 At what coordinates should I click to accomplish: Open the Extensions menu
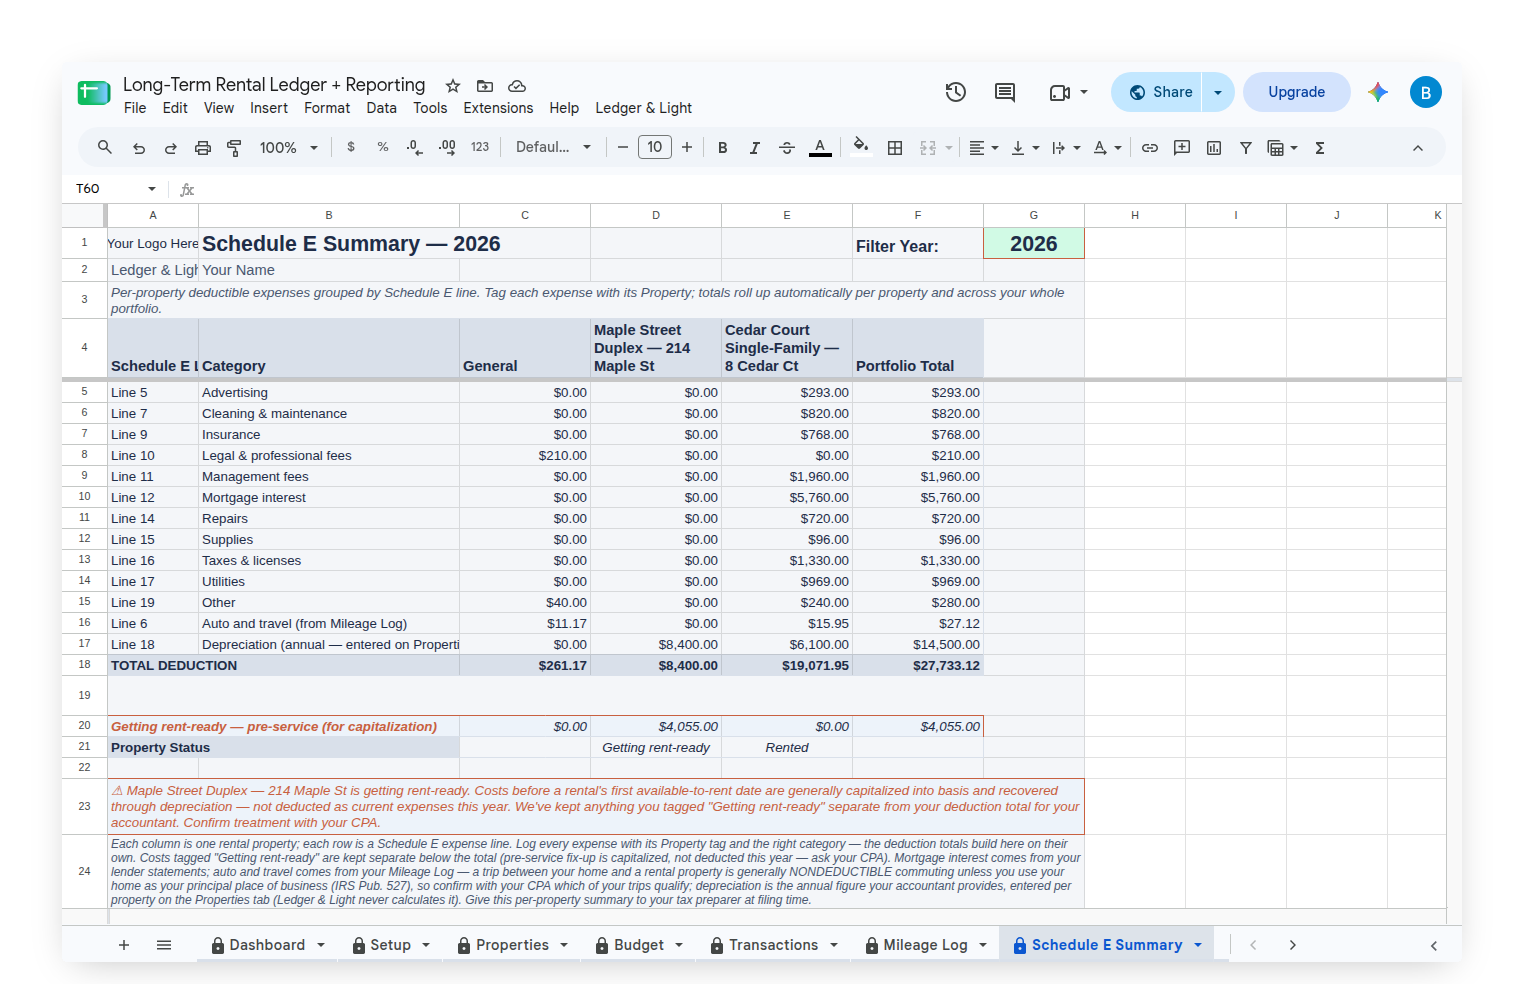point(498,108)
